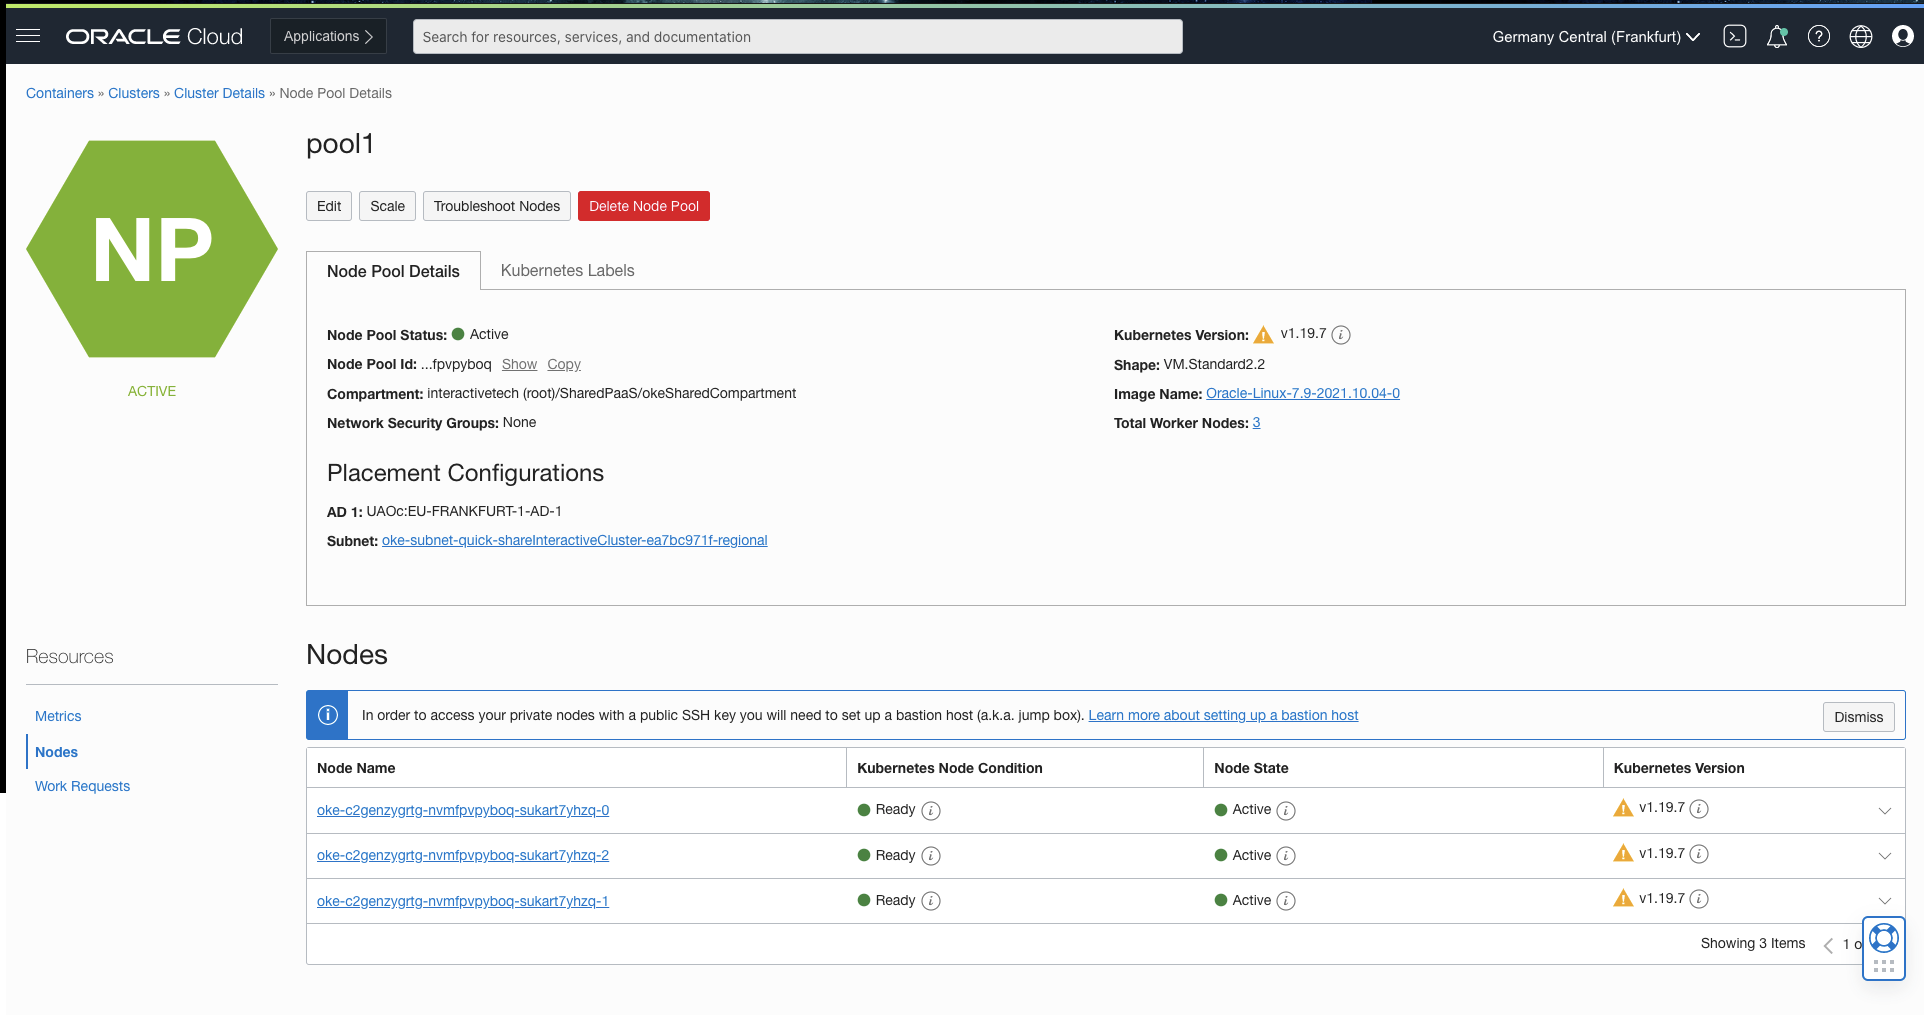This screenshot has height=1015, width=1924.
Task: Switch to the Node Pool Details tab
Action: click(393, 271)
